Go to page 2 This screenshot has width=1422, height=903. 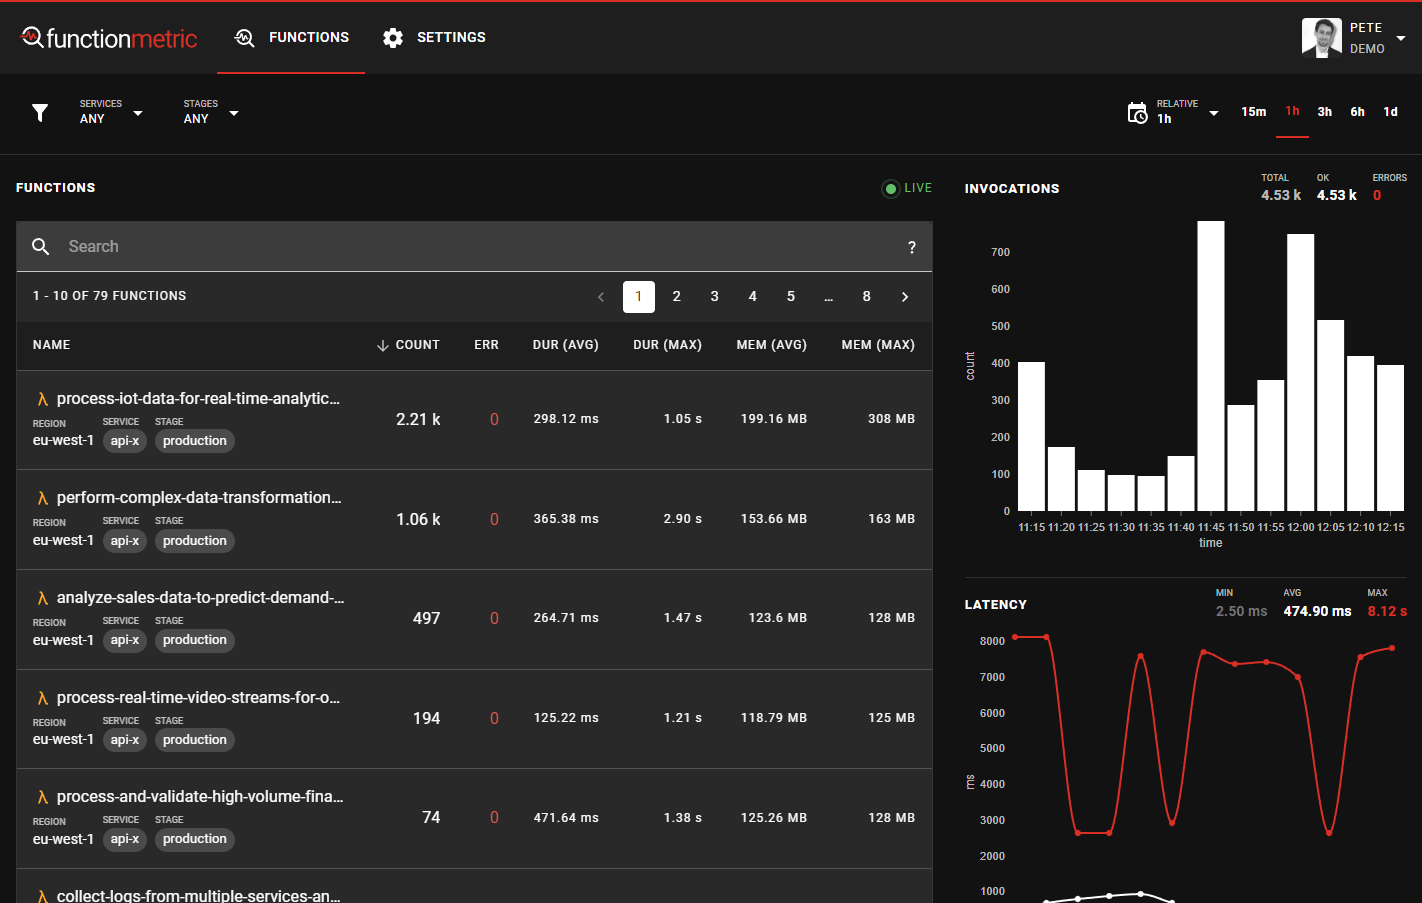tap(677, 297)
